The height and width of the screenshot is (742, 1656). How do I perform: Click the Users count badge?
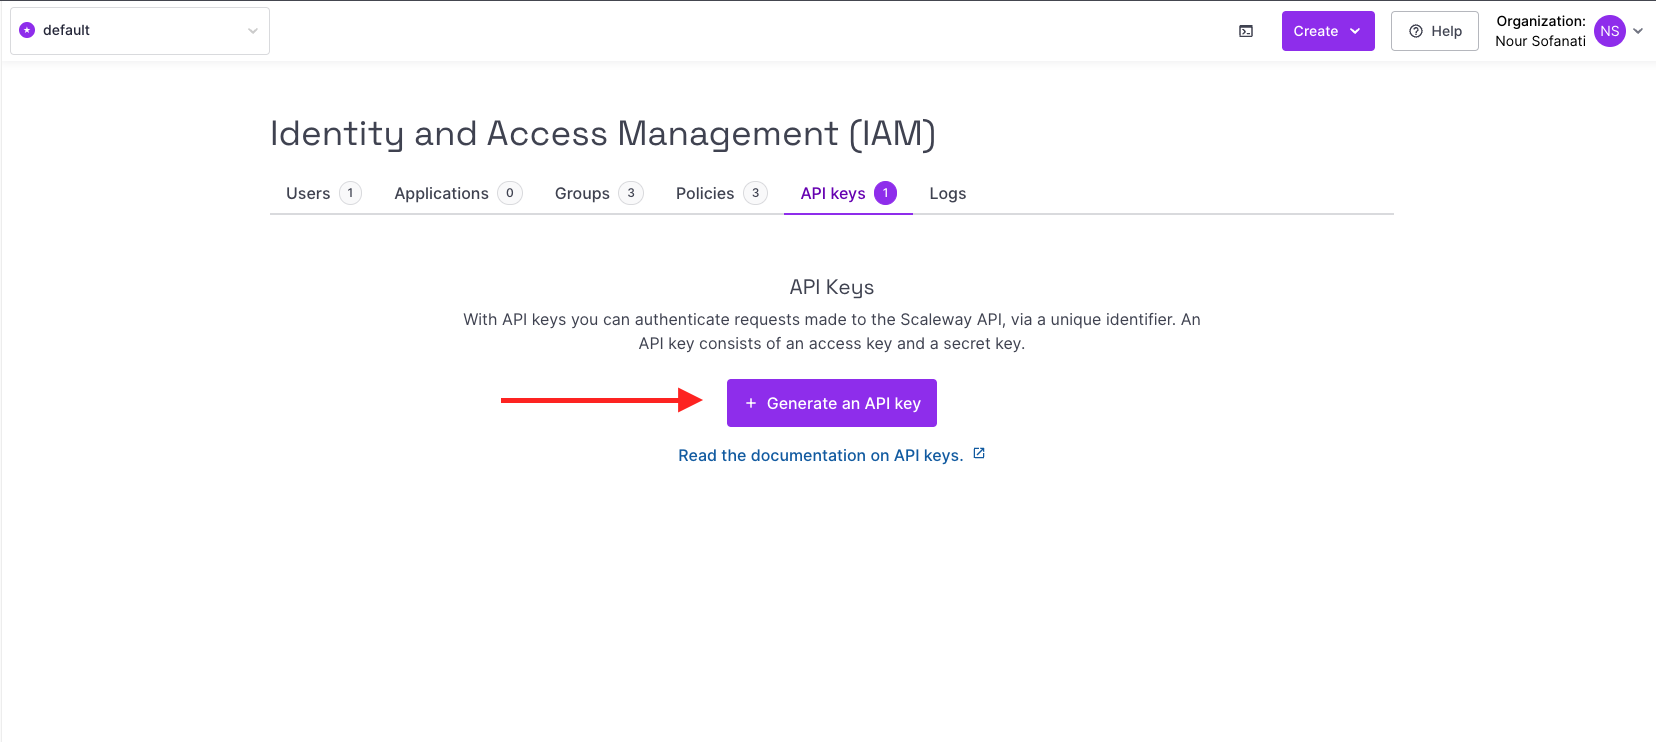(x=352, y=193)
